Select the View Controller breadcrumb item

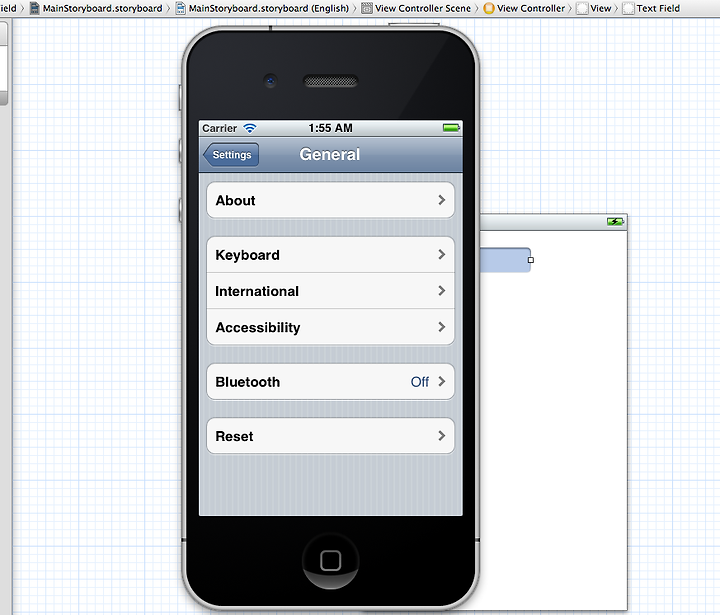531,8
